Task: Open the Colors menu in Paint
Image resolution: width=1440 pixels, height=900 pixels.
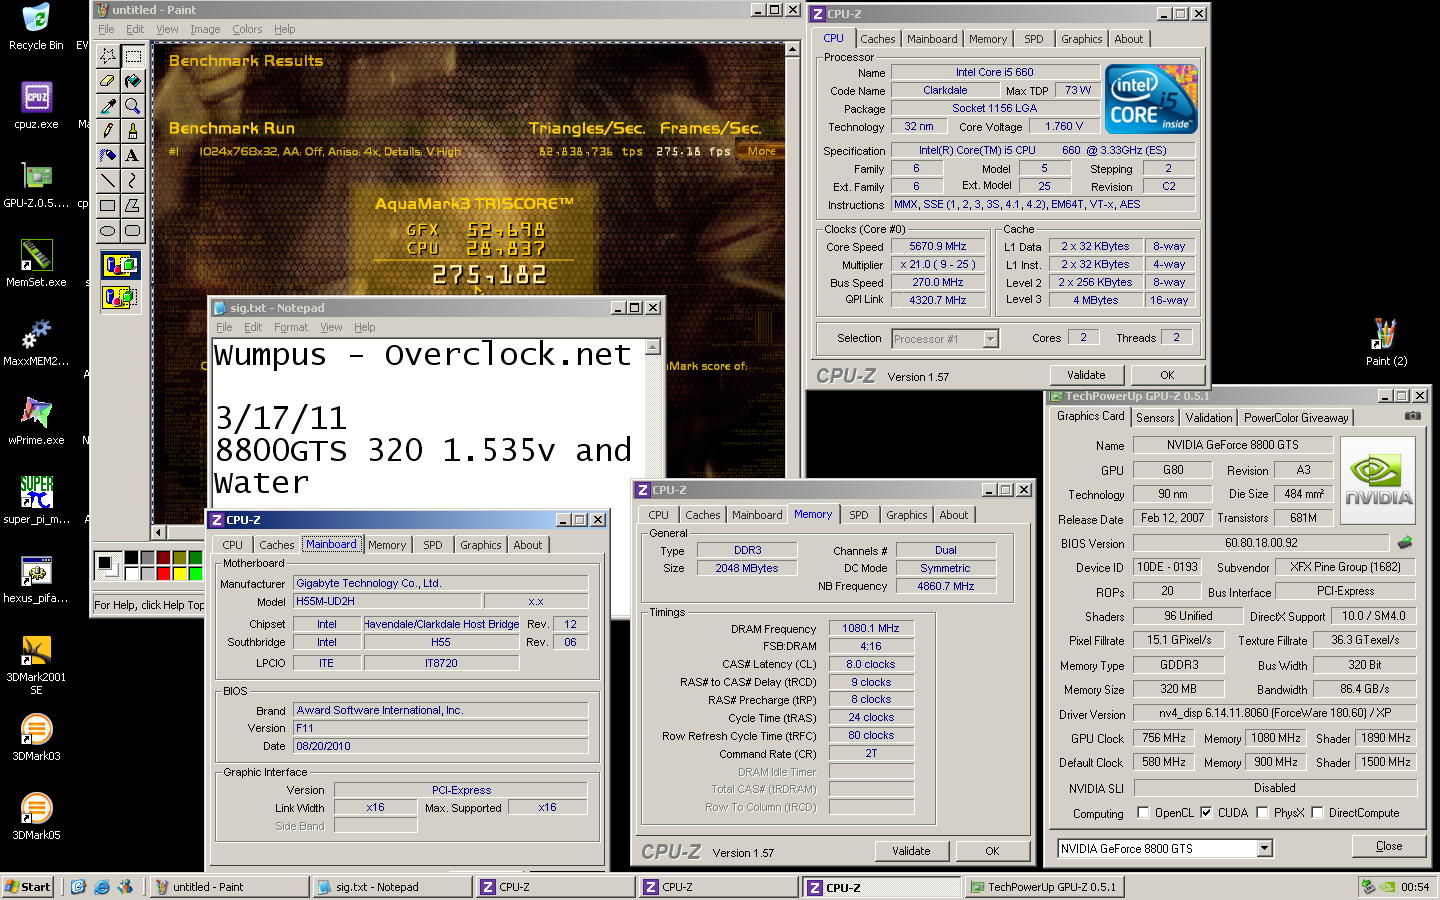Action: (x=247, y=29)
